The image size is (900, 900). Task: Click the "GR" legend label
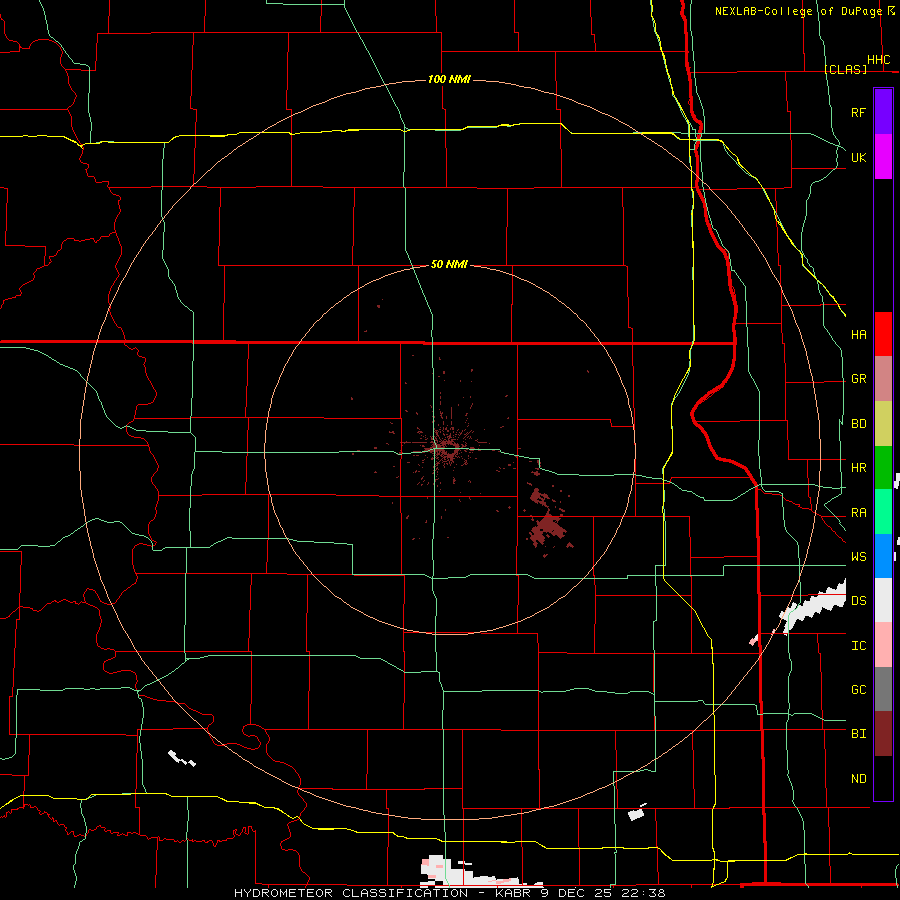point(858,379)
